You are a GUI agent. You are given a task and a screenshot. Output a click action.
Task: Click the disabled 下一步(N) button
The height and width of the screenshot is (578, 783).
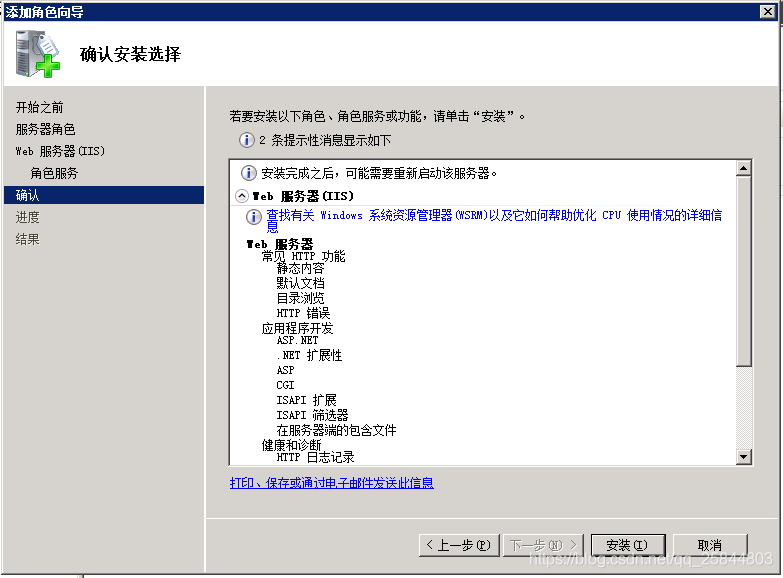click(543, 545)
